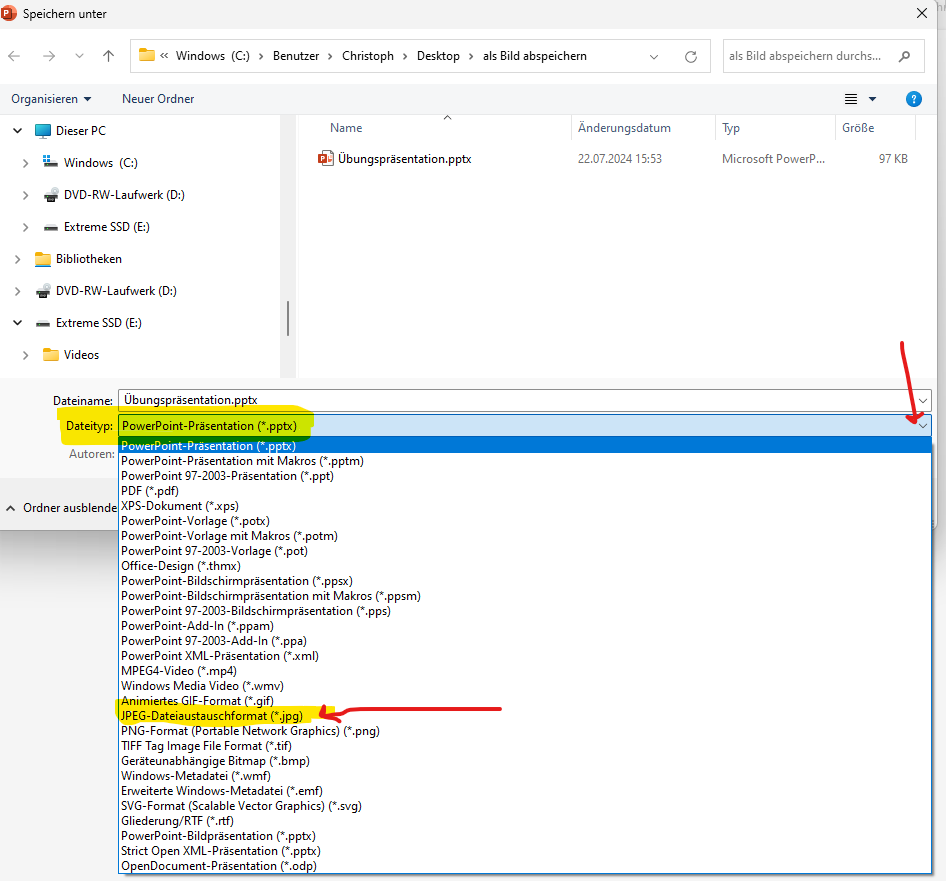Expand the Bibliotheken tree node
The image size is (946, 881).
coord(17,259)
